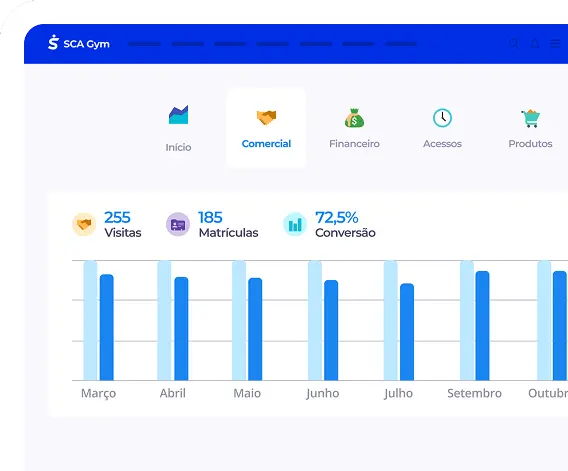
Task: Click the 72,5% Conversão value
Action: coord(337,217)
